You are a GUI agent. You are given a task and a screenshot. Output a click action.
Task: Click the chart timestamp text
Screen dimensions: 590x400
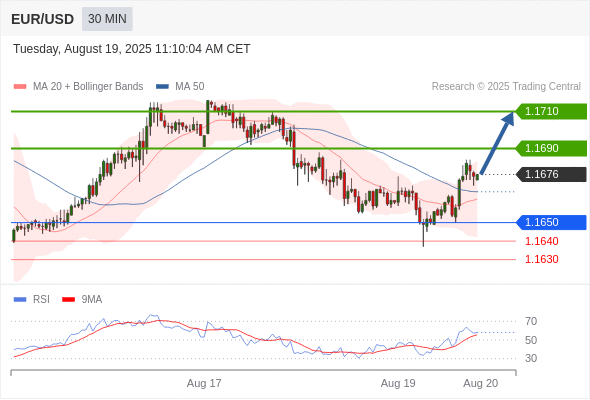(132, 49)
